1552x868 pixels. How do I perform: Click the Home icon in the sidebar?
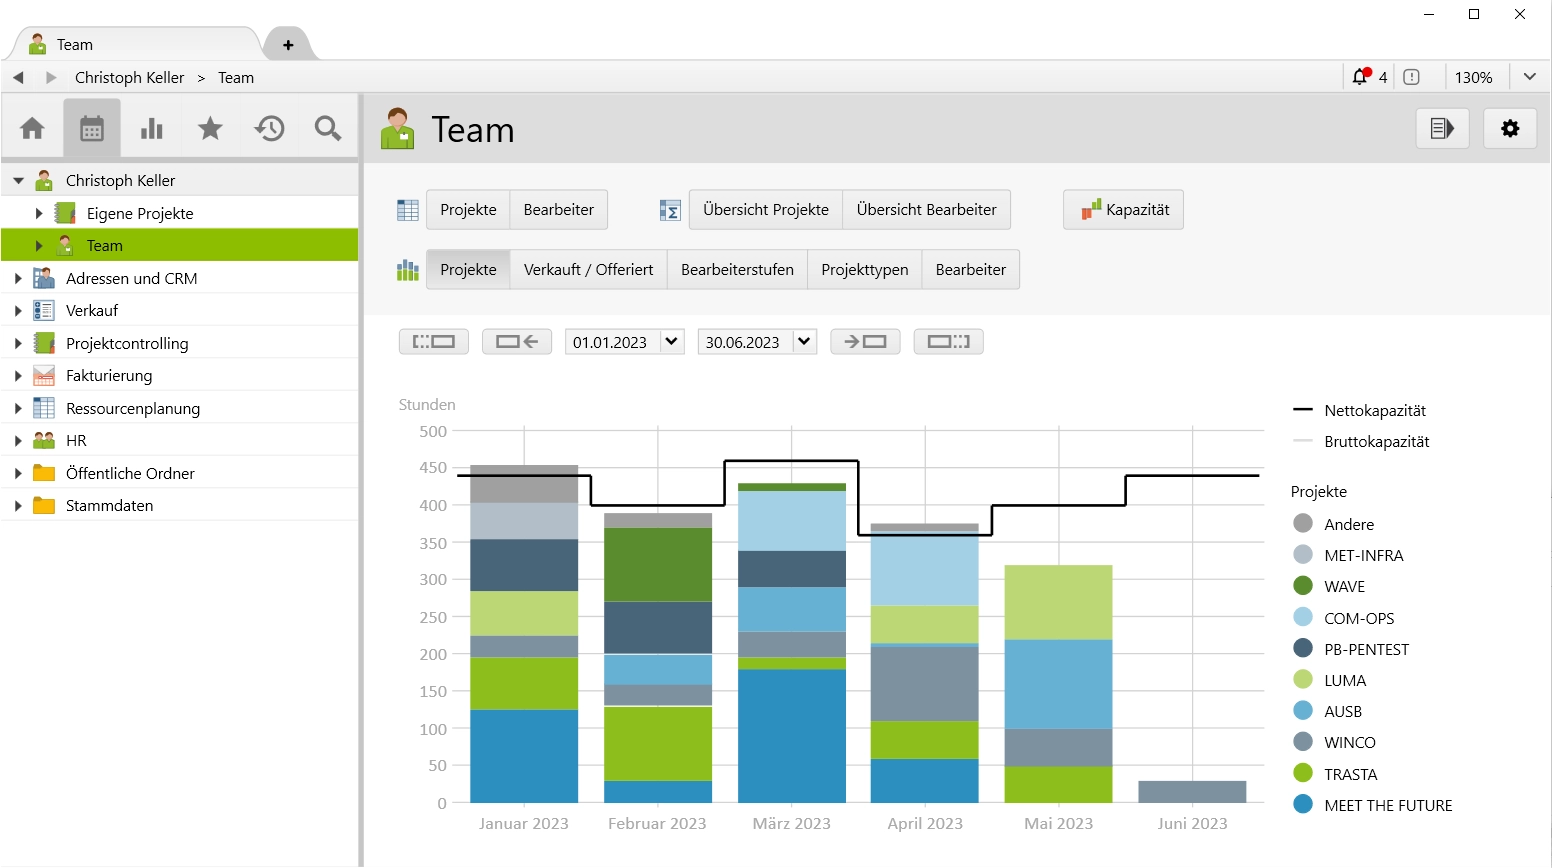[x=32, y=127]
